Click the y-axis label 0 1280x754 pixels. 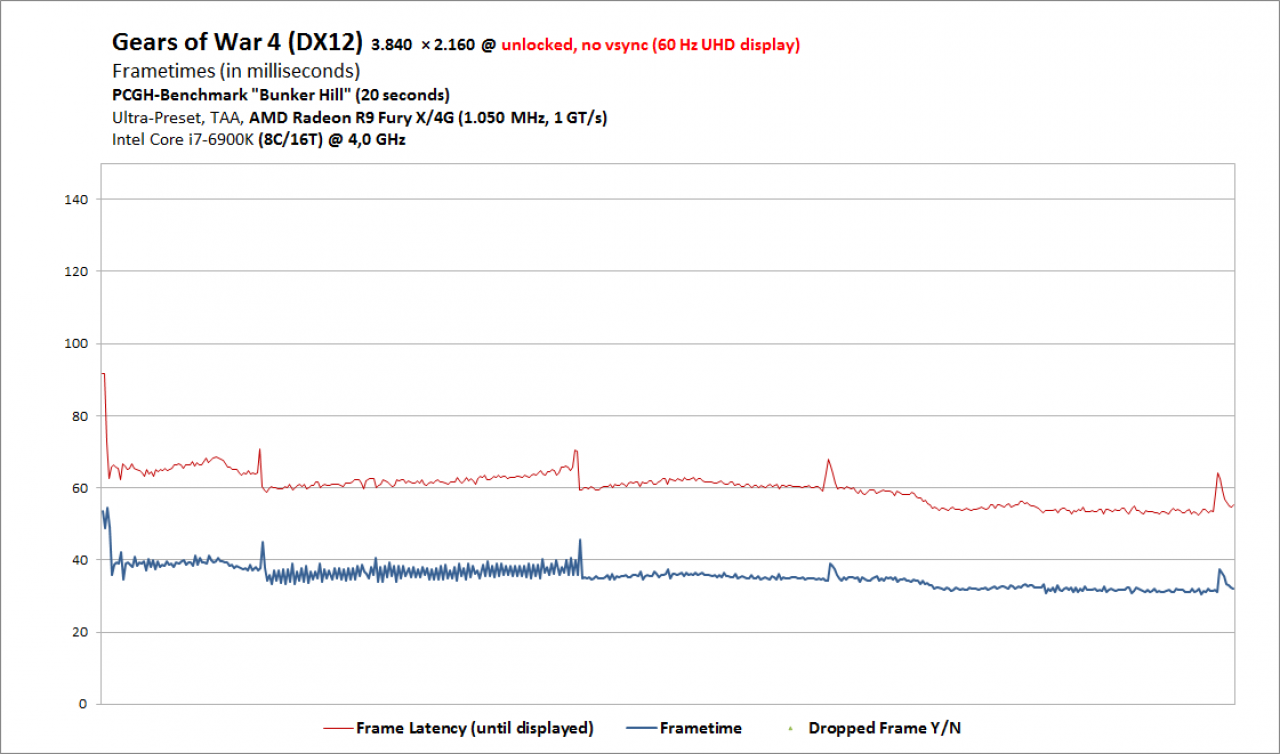[x=84, y=704]
